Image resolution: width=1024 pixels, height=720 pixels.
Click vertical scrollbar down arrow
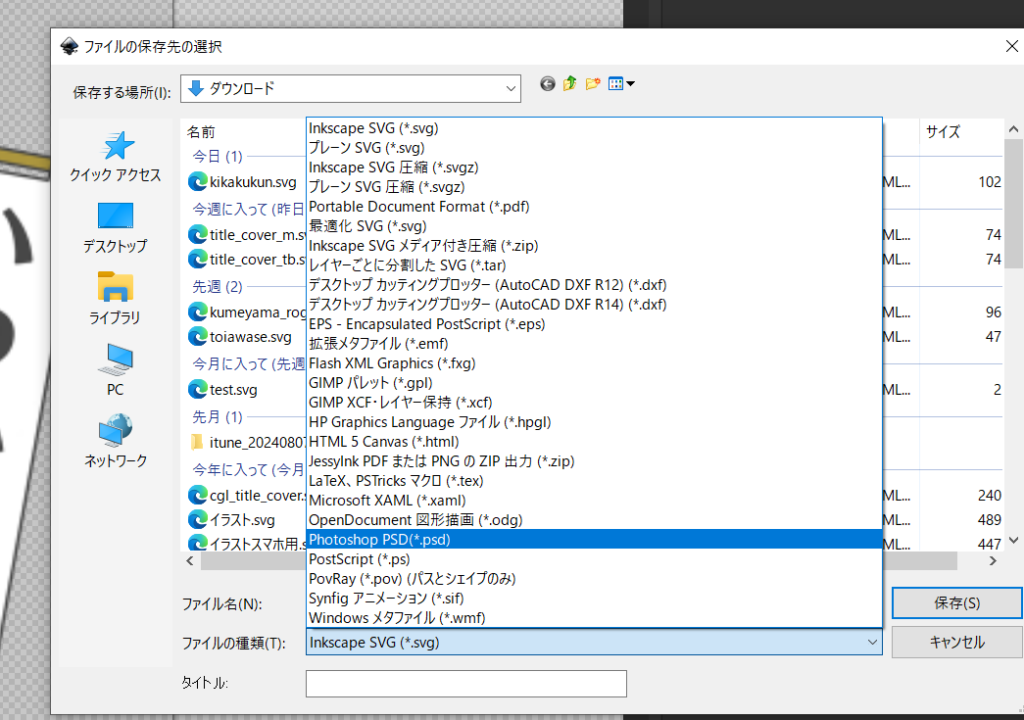(1014, 540)
